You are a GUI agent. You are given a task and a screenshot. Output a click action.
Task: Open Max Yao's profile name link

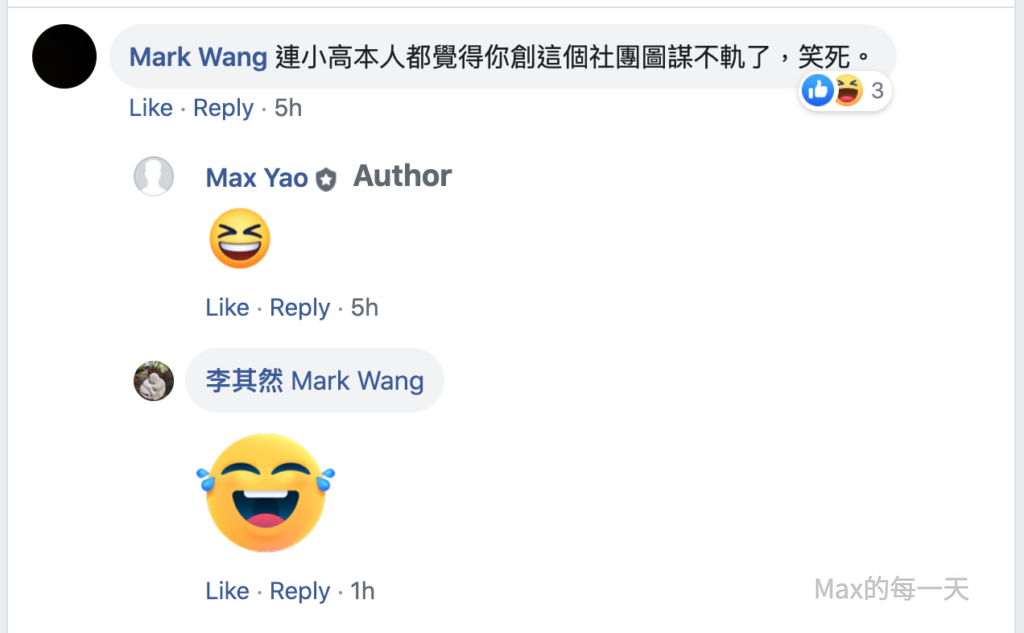[x=257, y=178]
